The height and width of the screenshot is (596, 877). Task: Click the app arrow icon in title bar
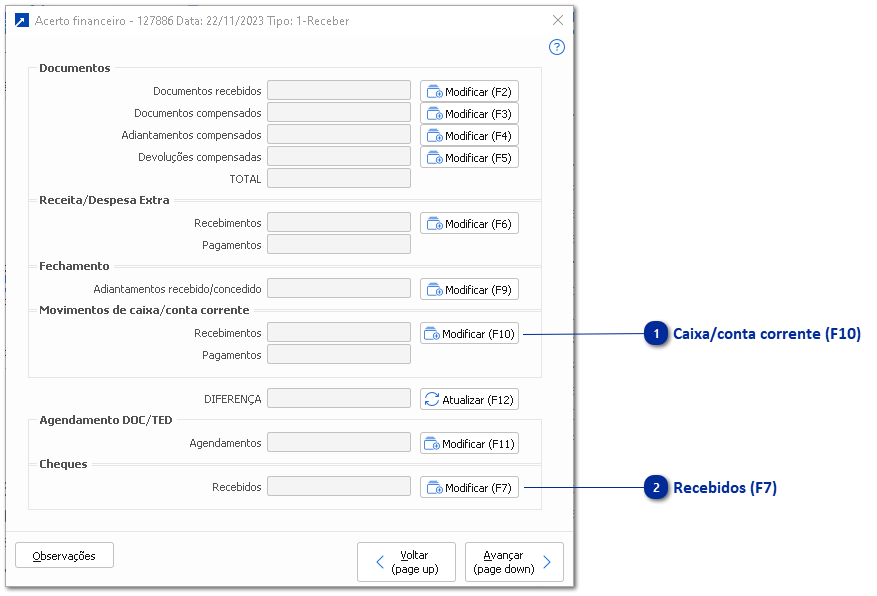tap(22, 21)
